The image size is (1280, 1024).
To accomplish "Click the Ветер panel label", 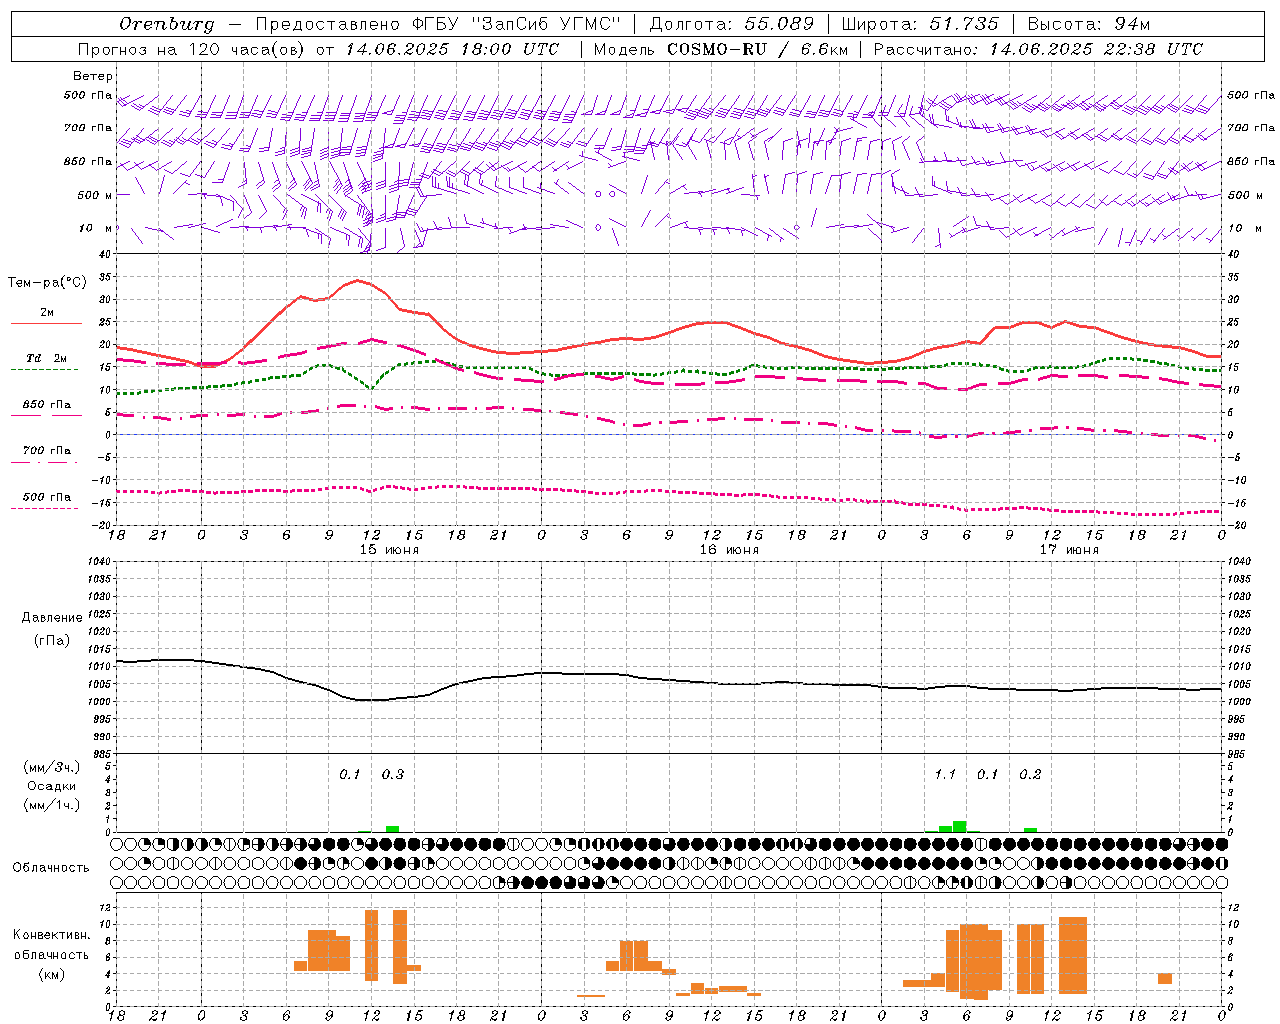I will 93,76.
